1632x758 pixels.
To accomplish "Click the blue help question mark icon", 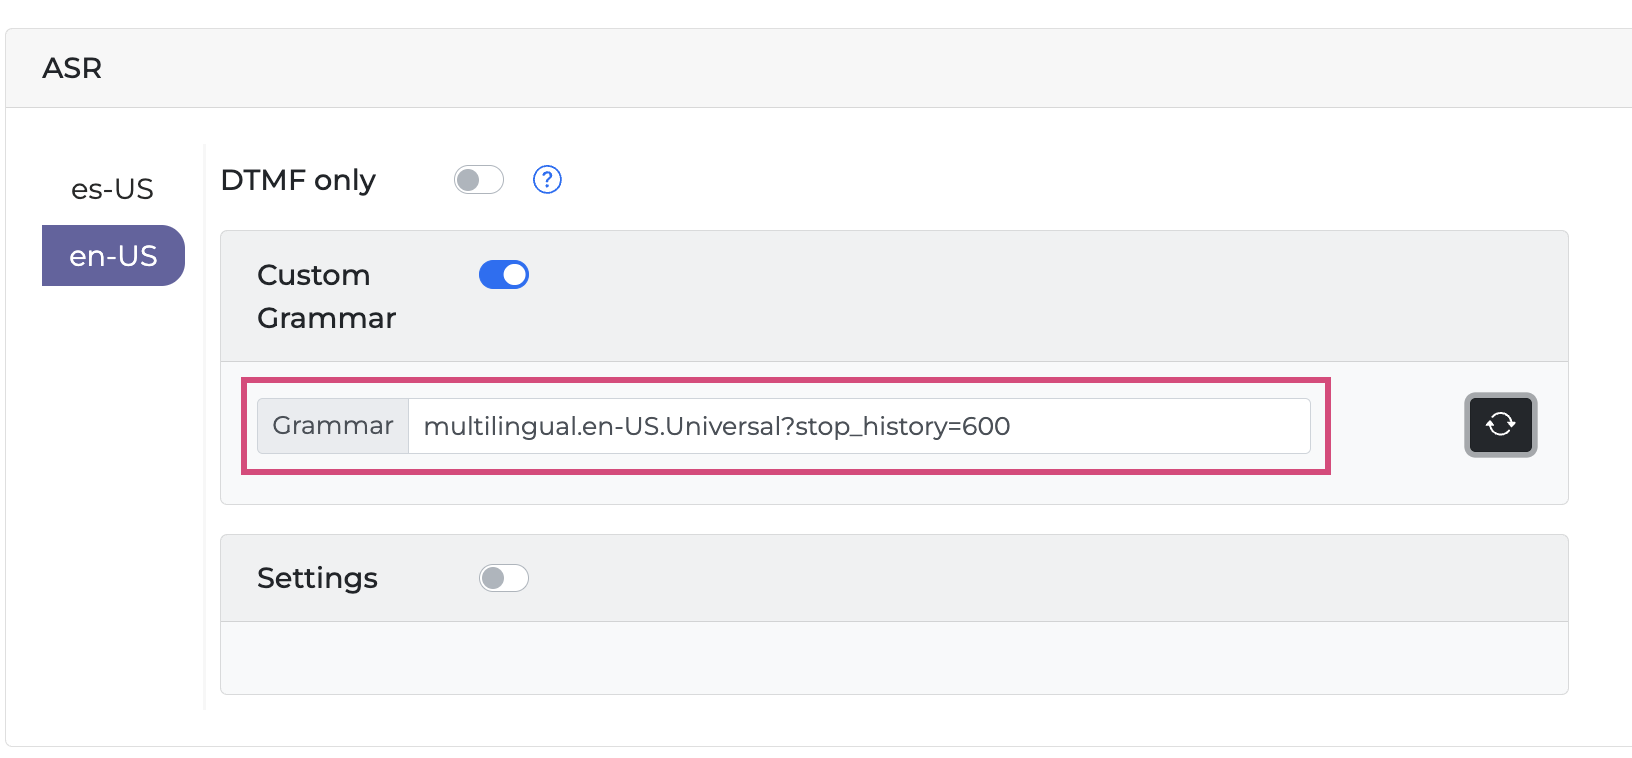I will [547, 180].
